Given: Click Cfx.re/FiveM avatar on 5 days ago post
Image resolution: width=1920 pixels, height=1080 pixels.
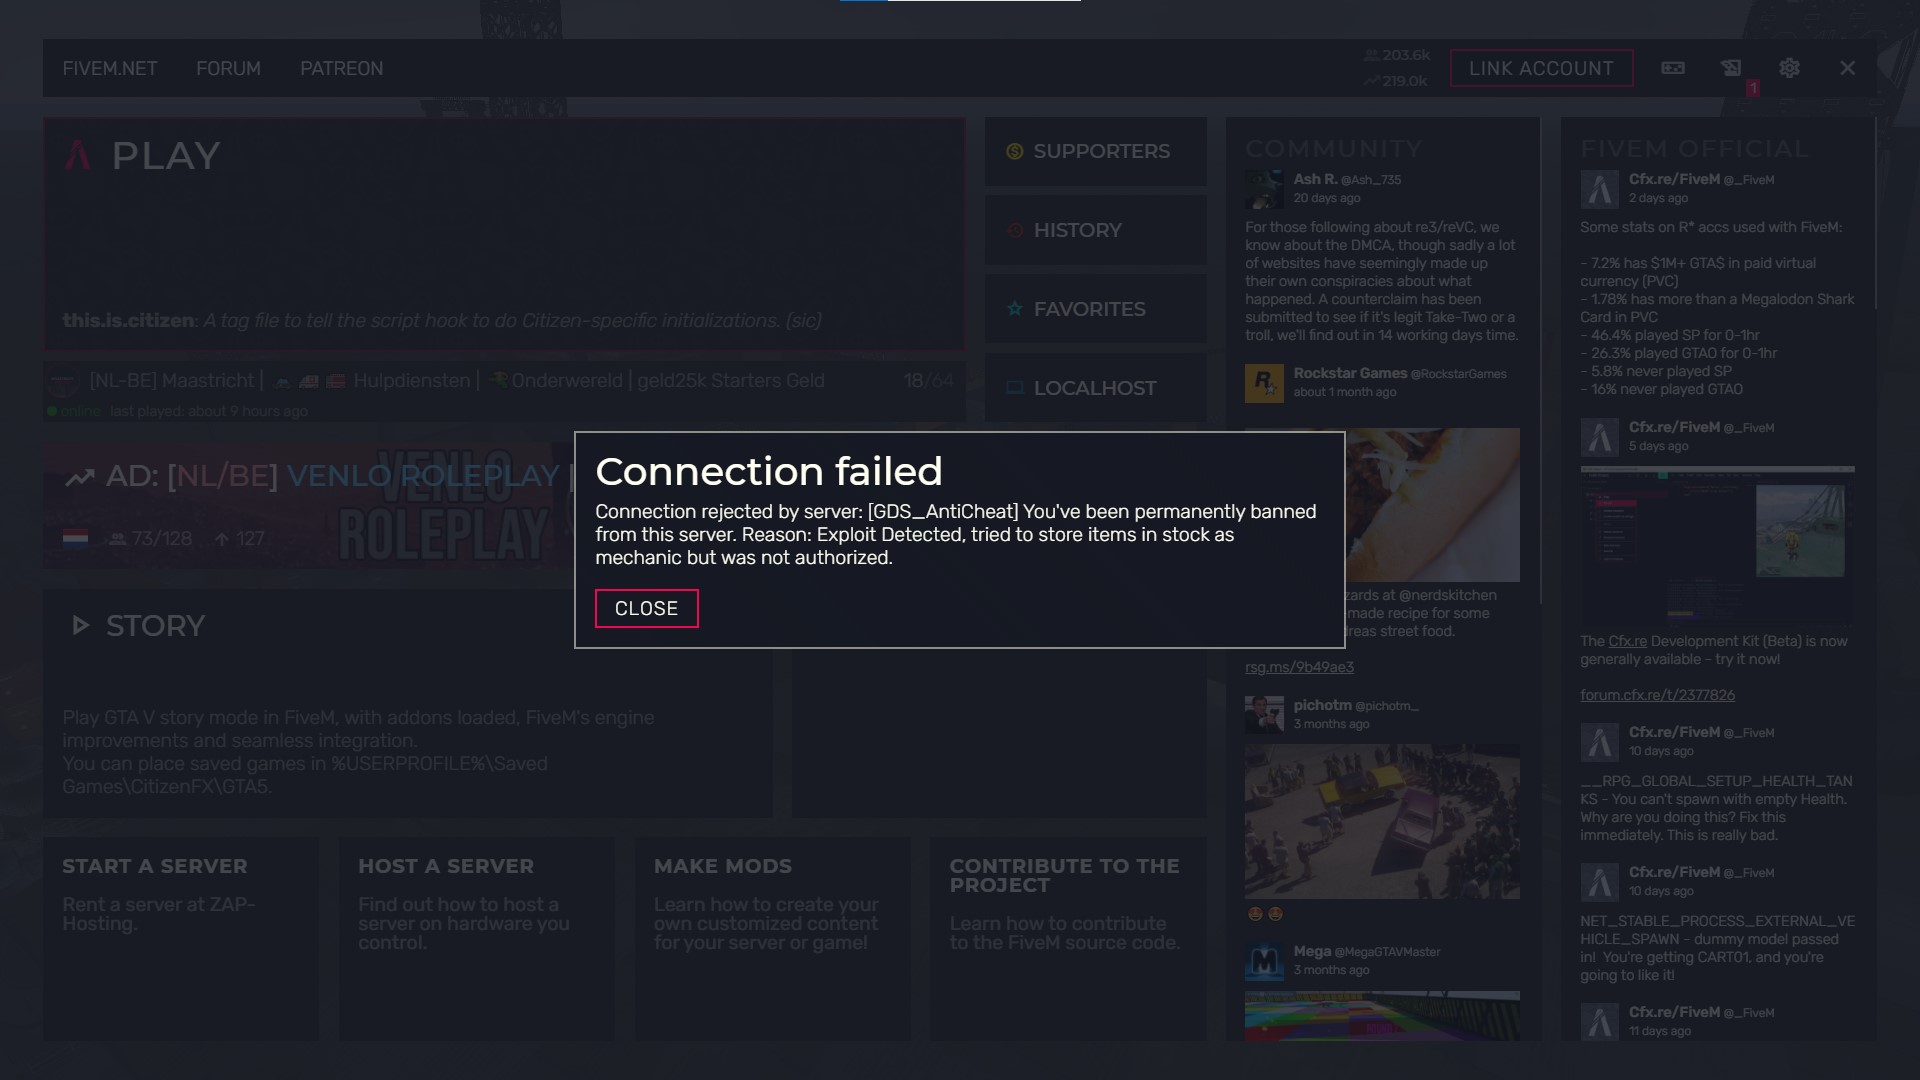Looking at the screenshot, I should pyautogui.click(x=1599, y=436).
